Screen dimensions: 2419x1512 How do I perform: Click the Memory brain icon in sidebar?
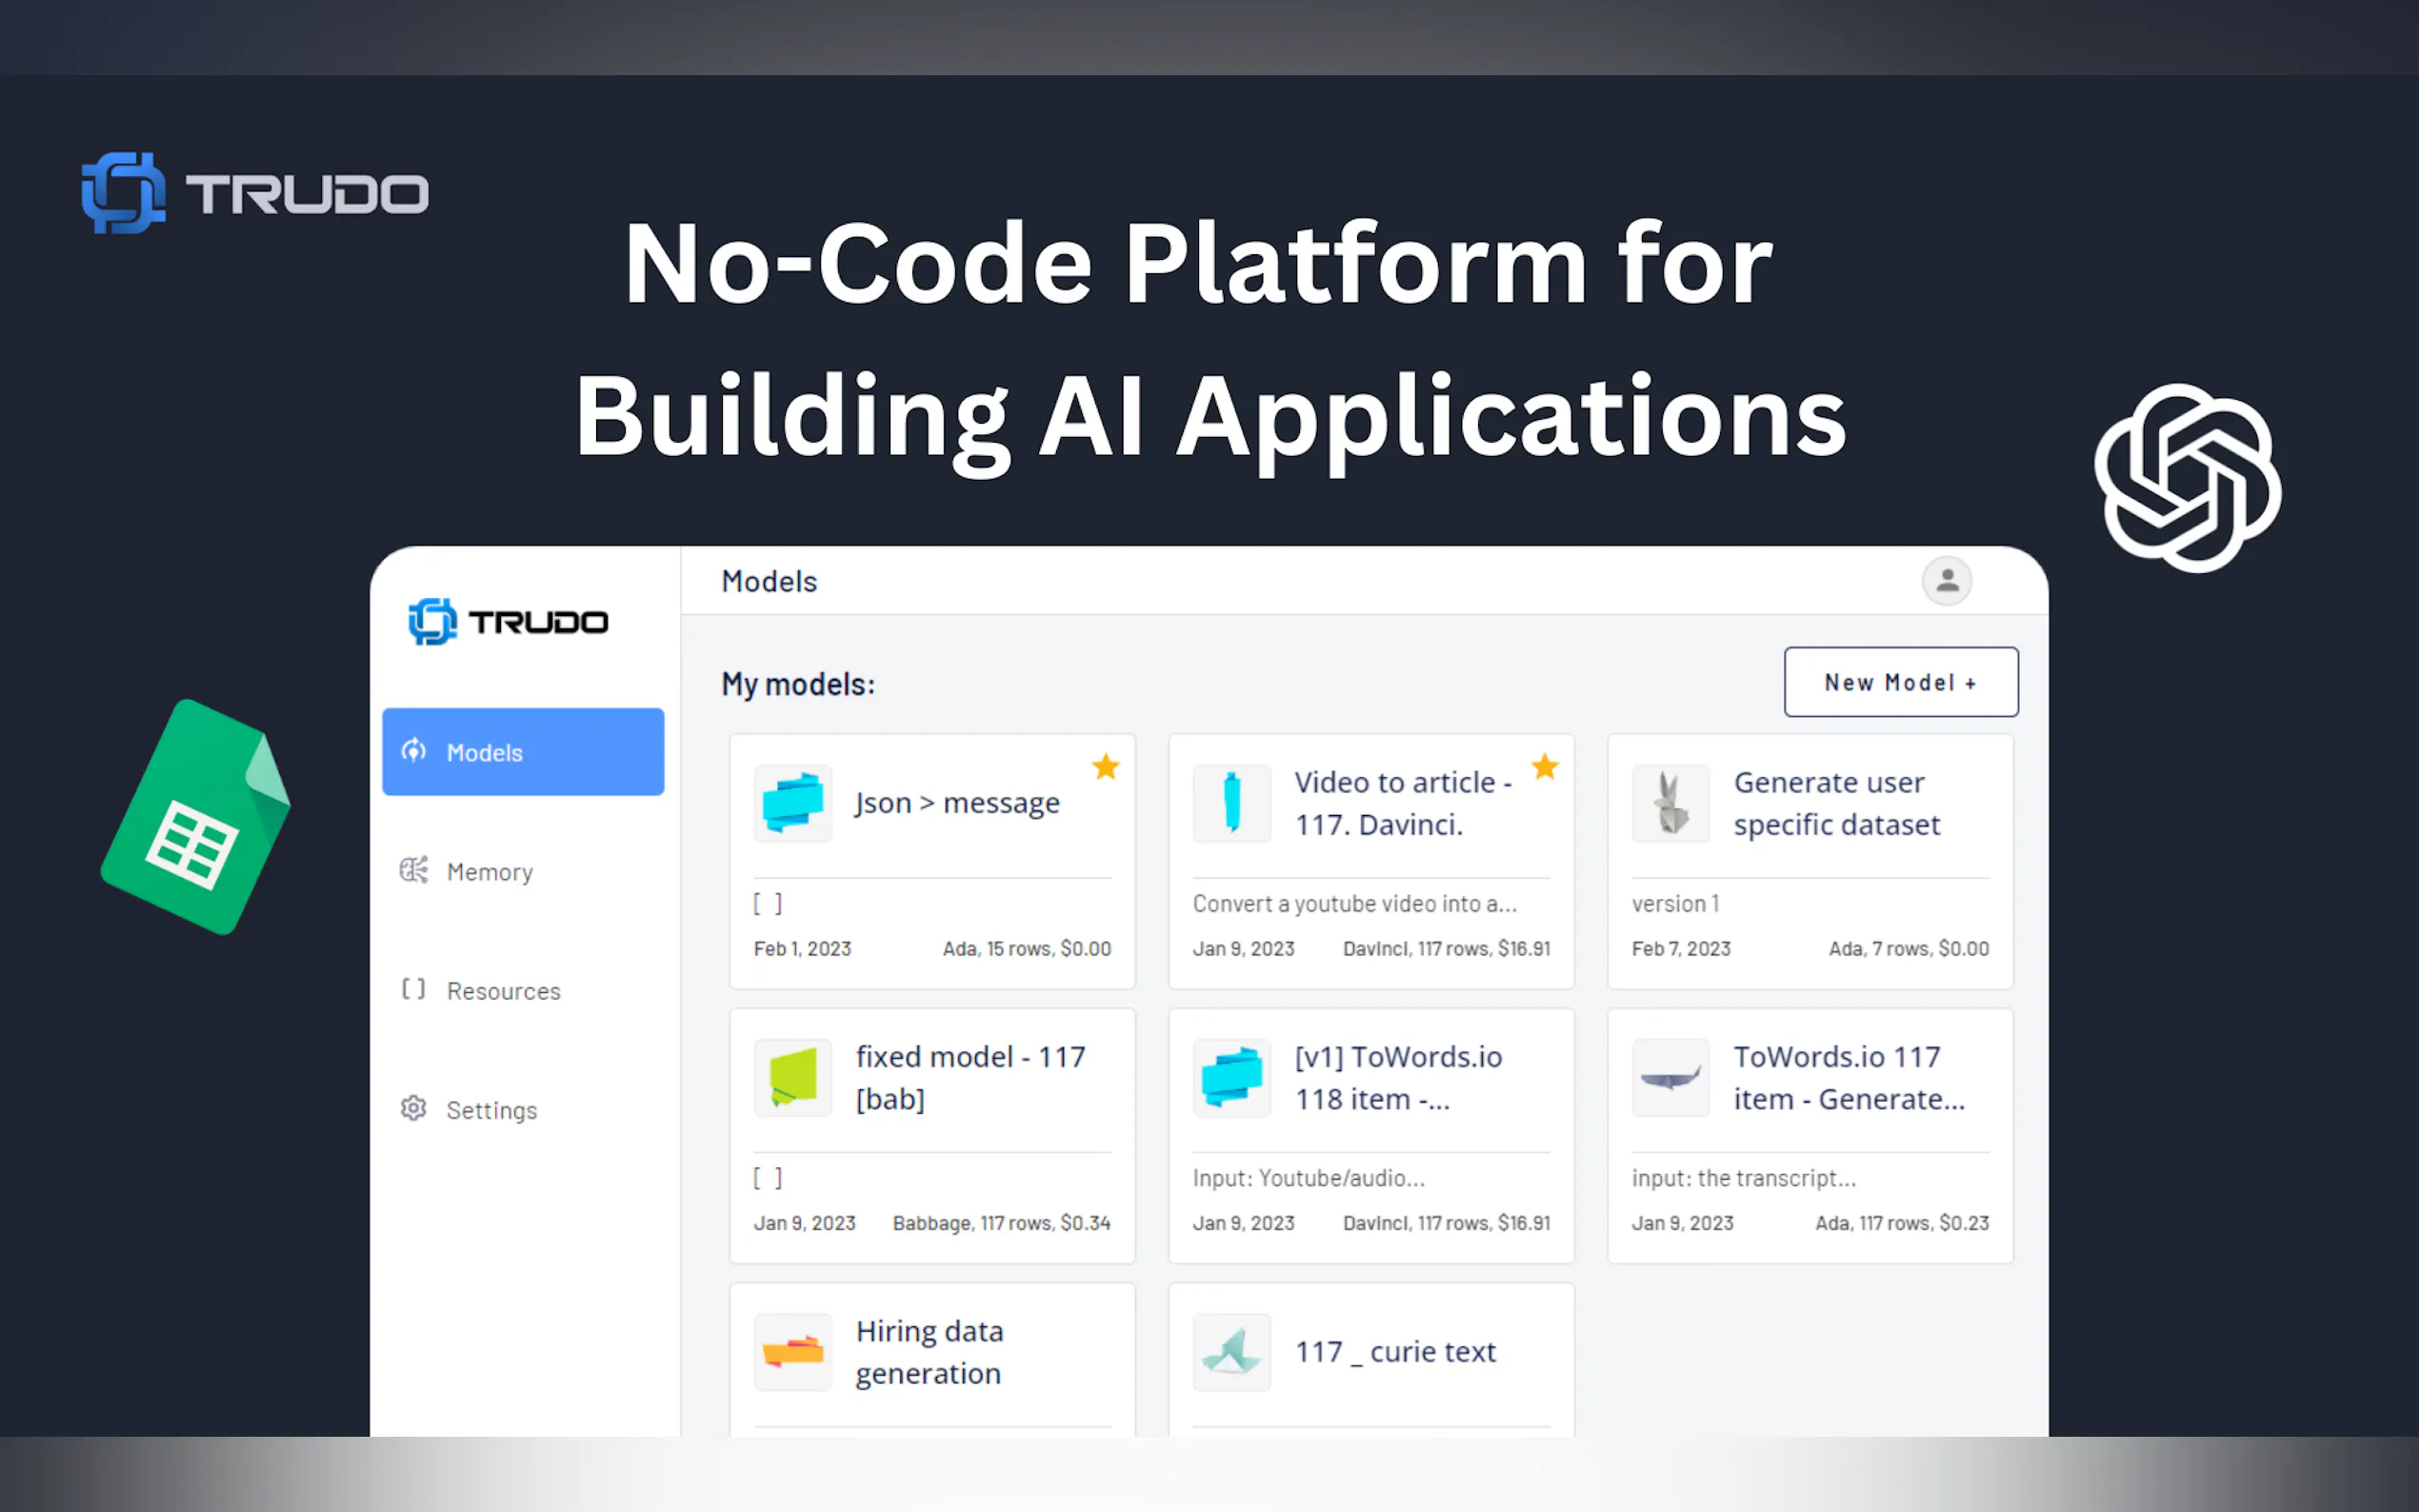[414, 870]
